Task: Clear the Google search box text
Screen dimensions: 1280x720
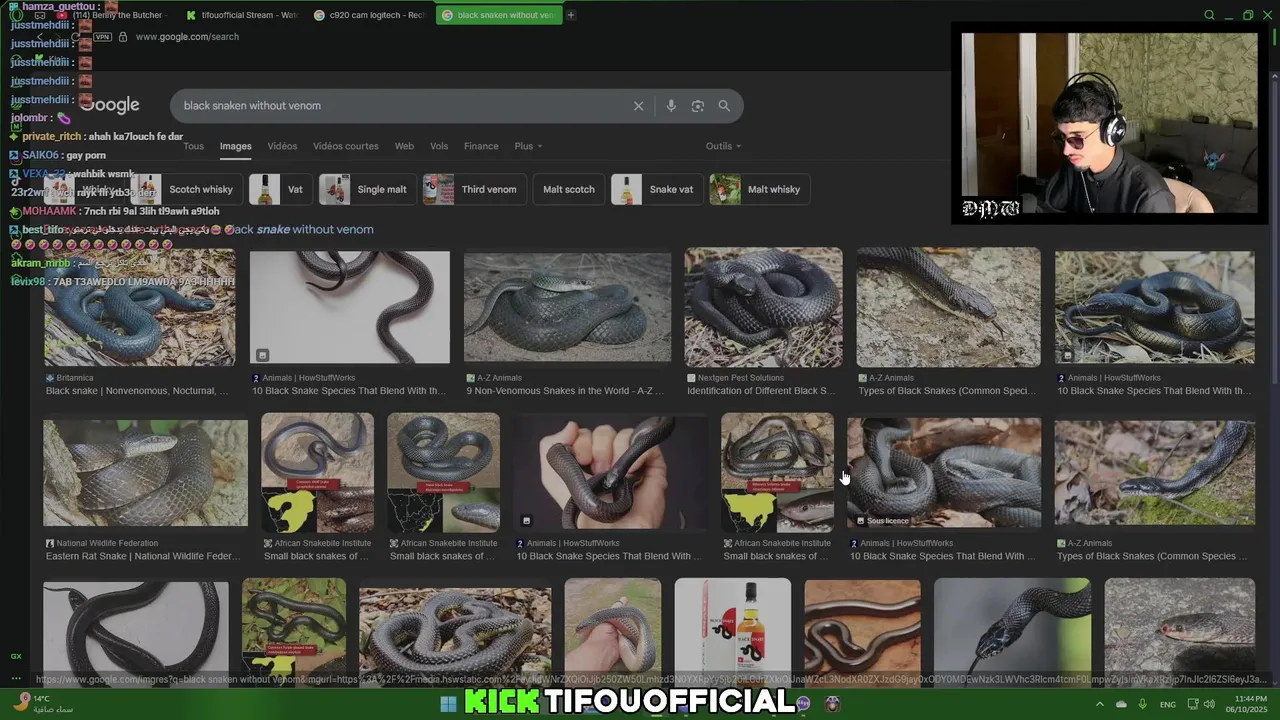Action: click(638, 106)
